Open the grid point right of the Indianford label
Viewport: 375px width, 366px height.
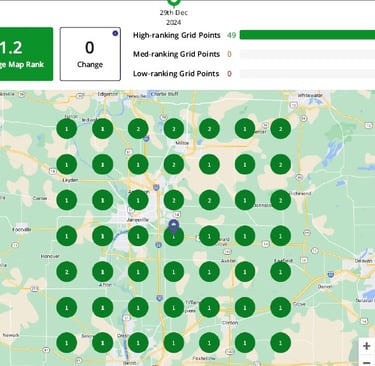[102, 129]
